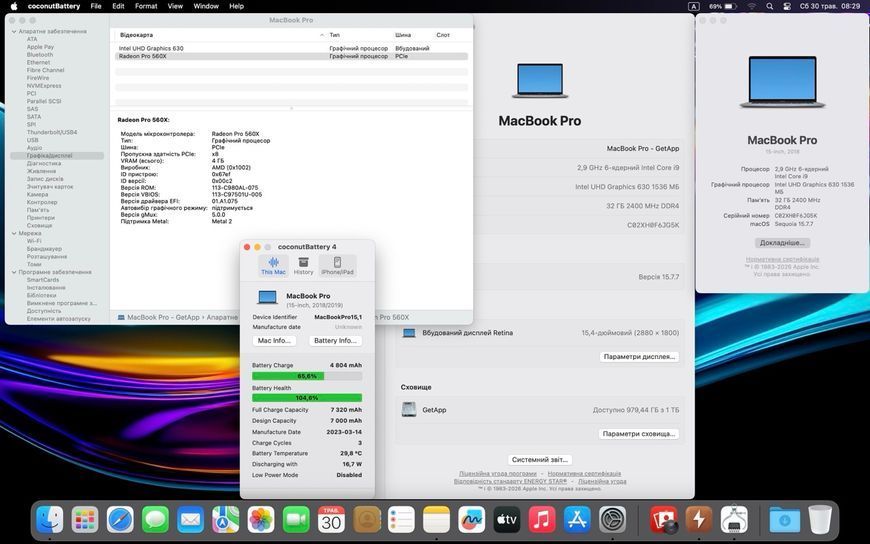Open Photo Booth from the Dock
Viewport: 870px width, 544px height.
click(664, 520)
